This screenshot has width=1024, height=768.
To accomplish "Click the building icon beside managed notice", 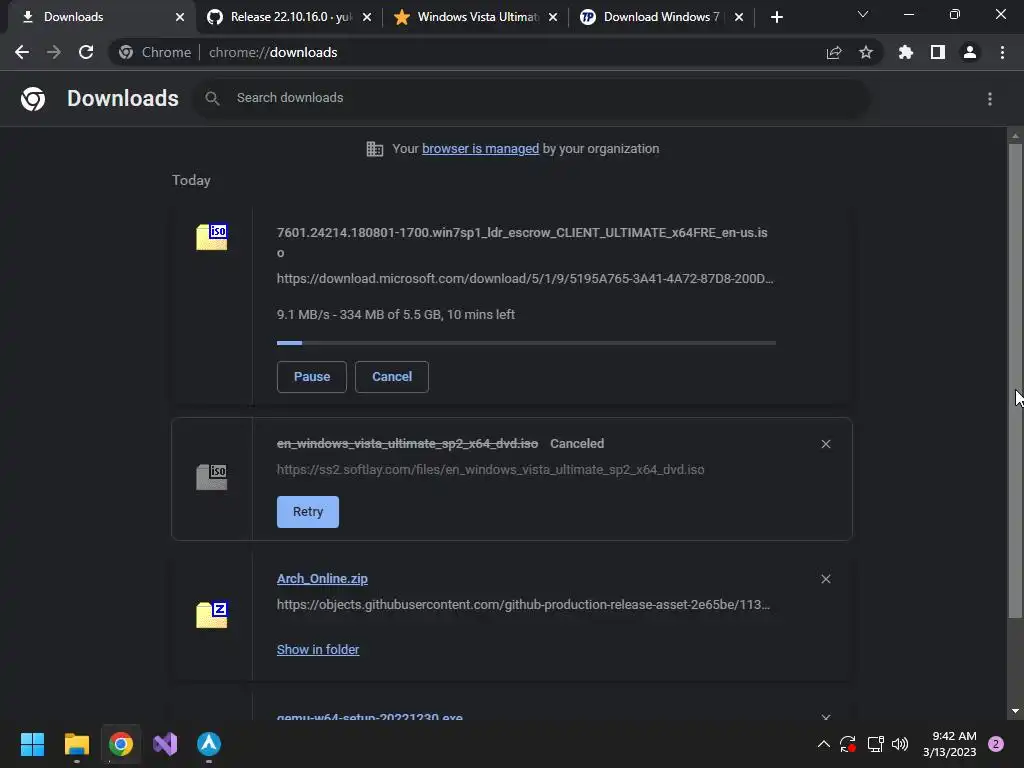I will point(375,149).
